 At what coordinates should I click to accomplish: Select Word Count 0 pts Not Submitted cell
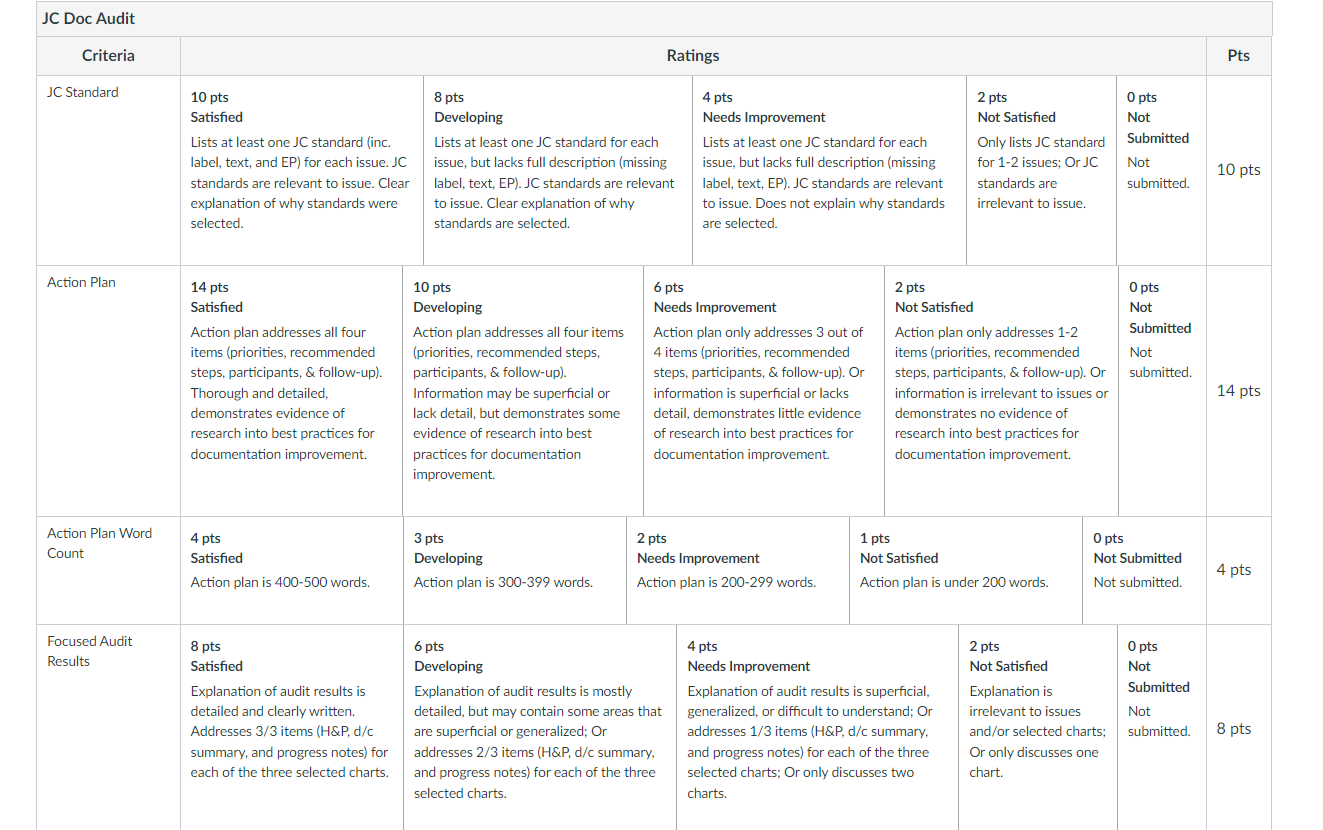[1145, 570]
